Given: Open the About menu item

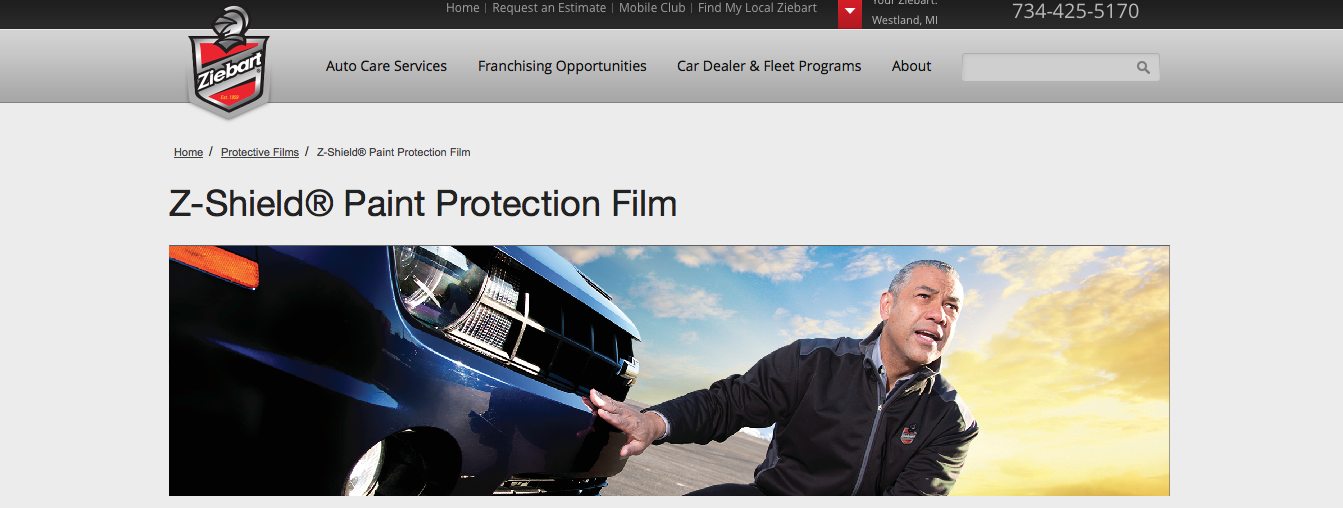Looking at the screenshot, I should click(911, 66).
